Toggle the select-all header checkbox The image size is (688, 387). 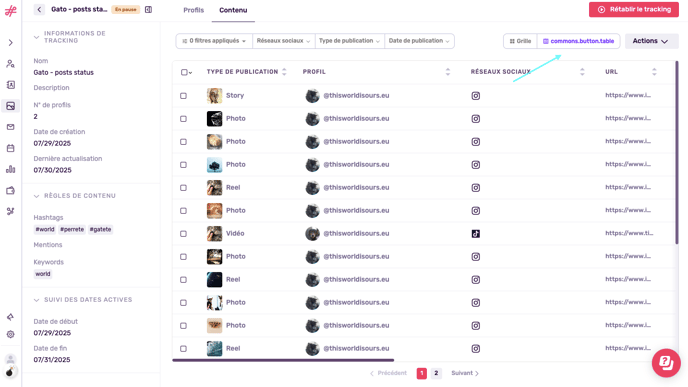(x=184, y=72)
